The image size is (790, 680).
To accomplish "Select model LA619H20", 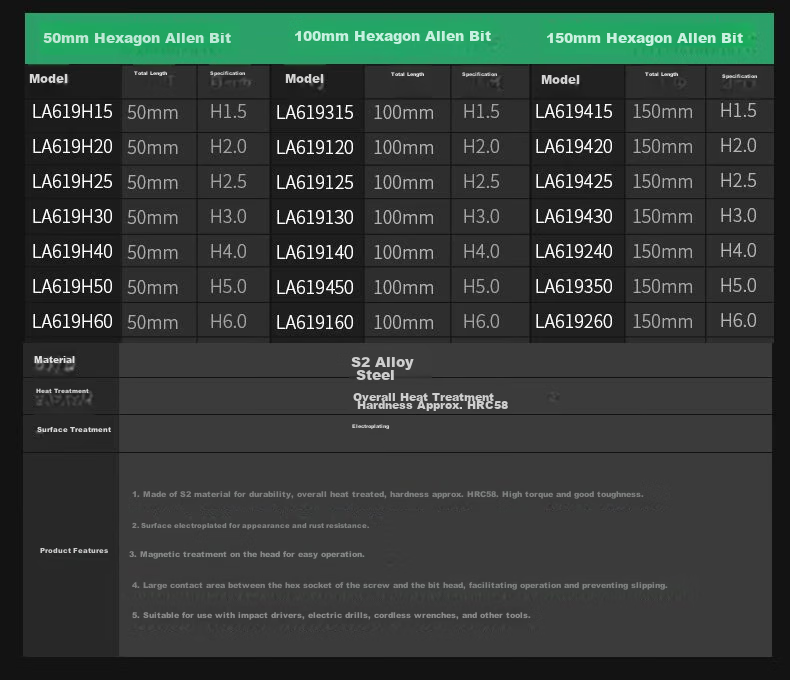I will 72,147.
